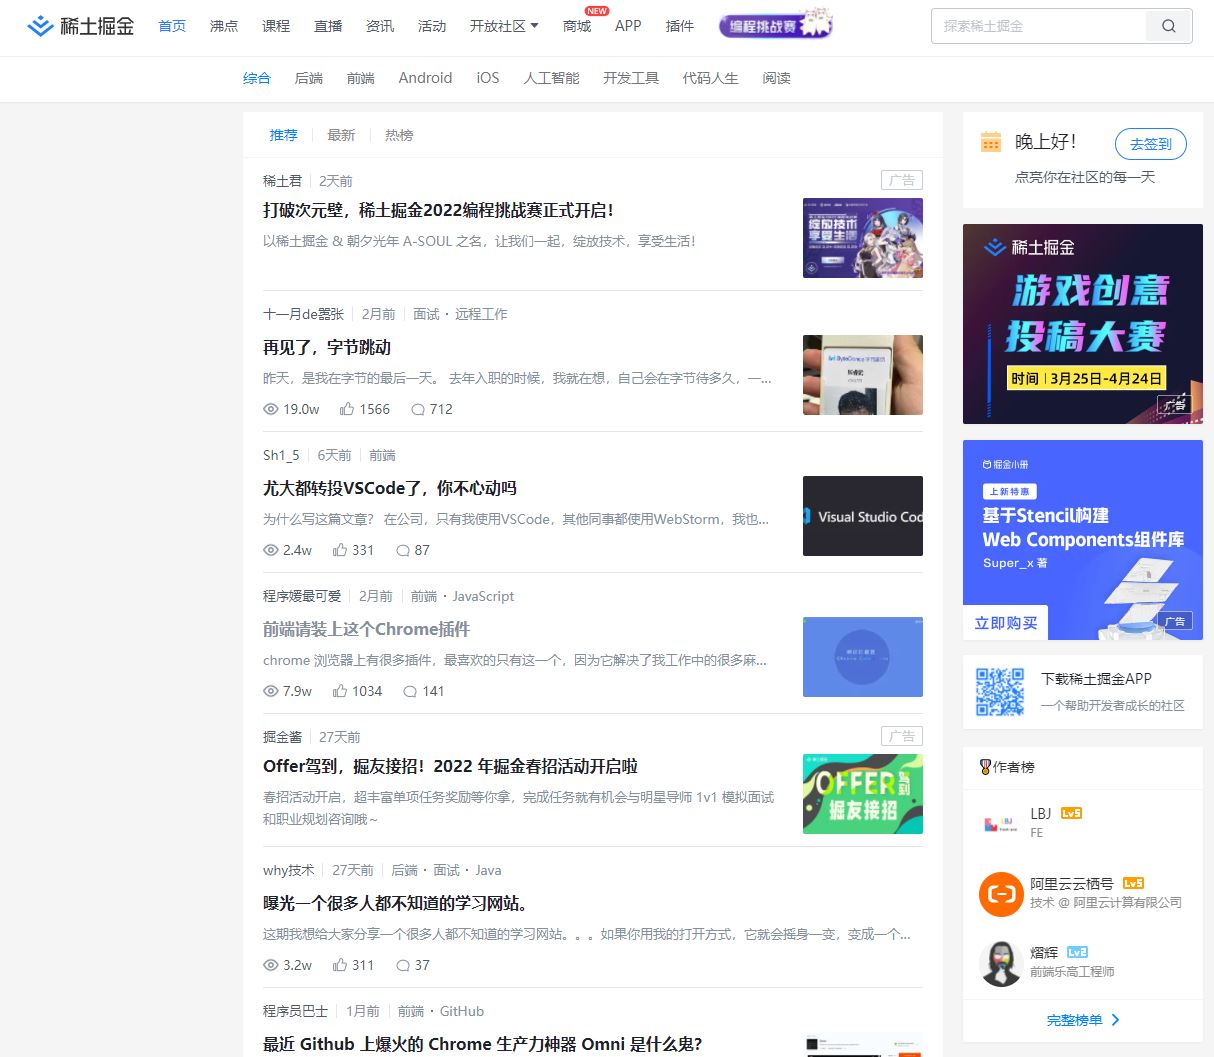Open article 最近 Github 上爆火的 Chrome 生产力神器 Omni
Screen dimensions: 1214x1057
[x=482, y=1044]
